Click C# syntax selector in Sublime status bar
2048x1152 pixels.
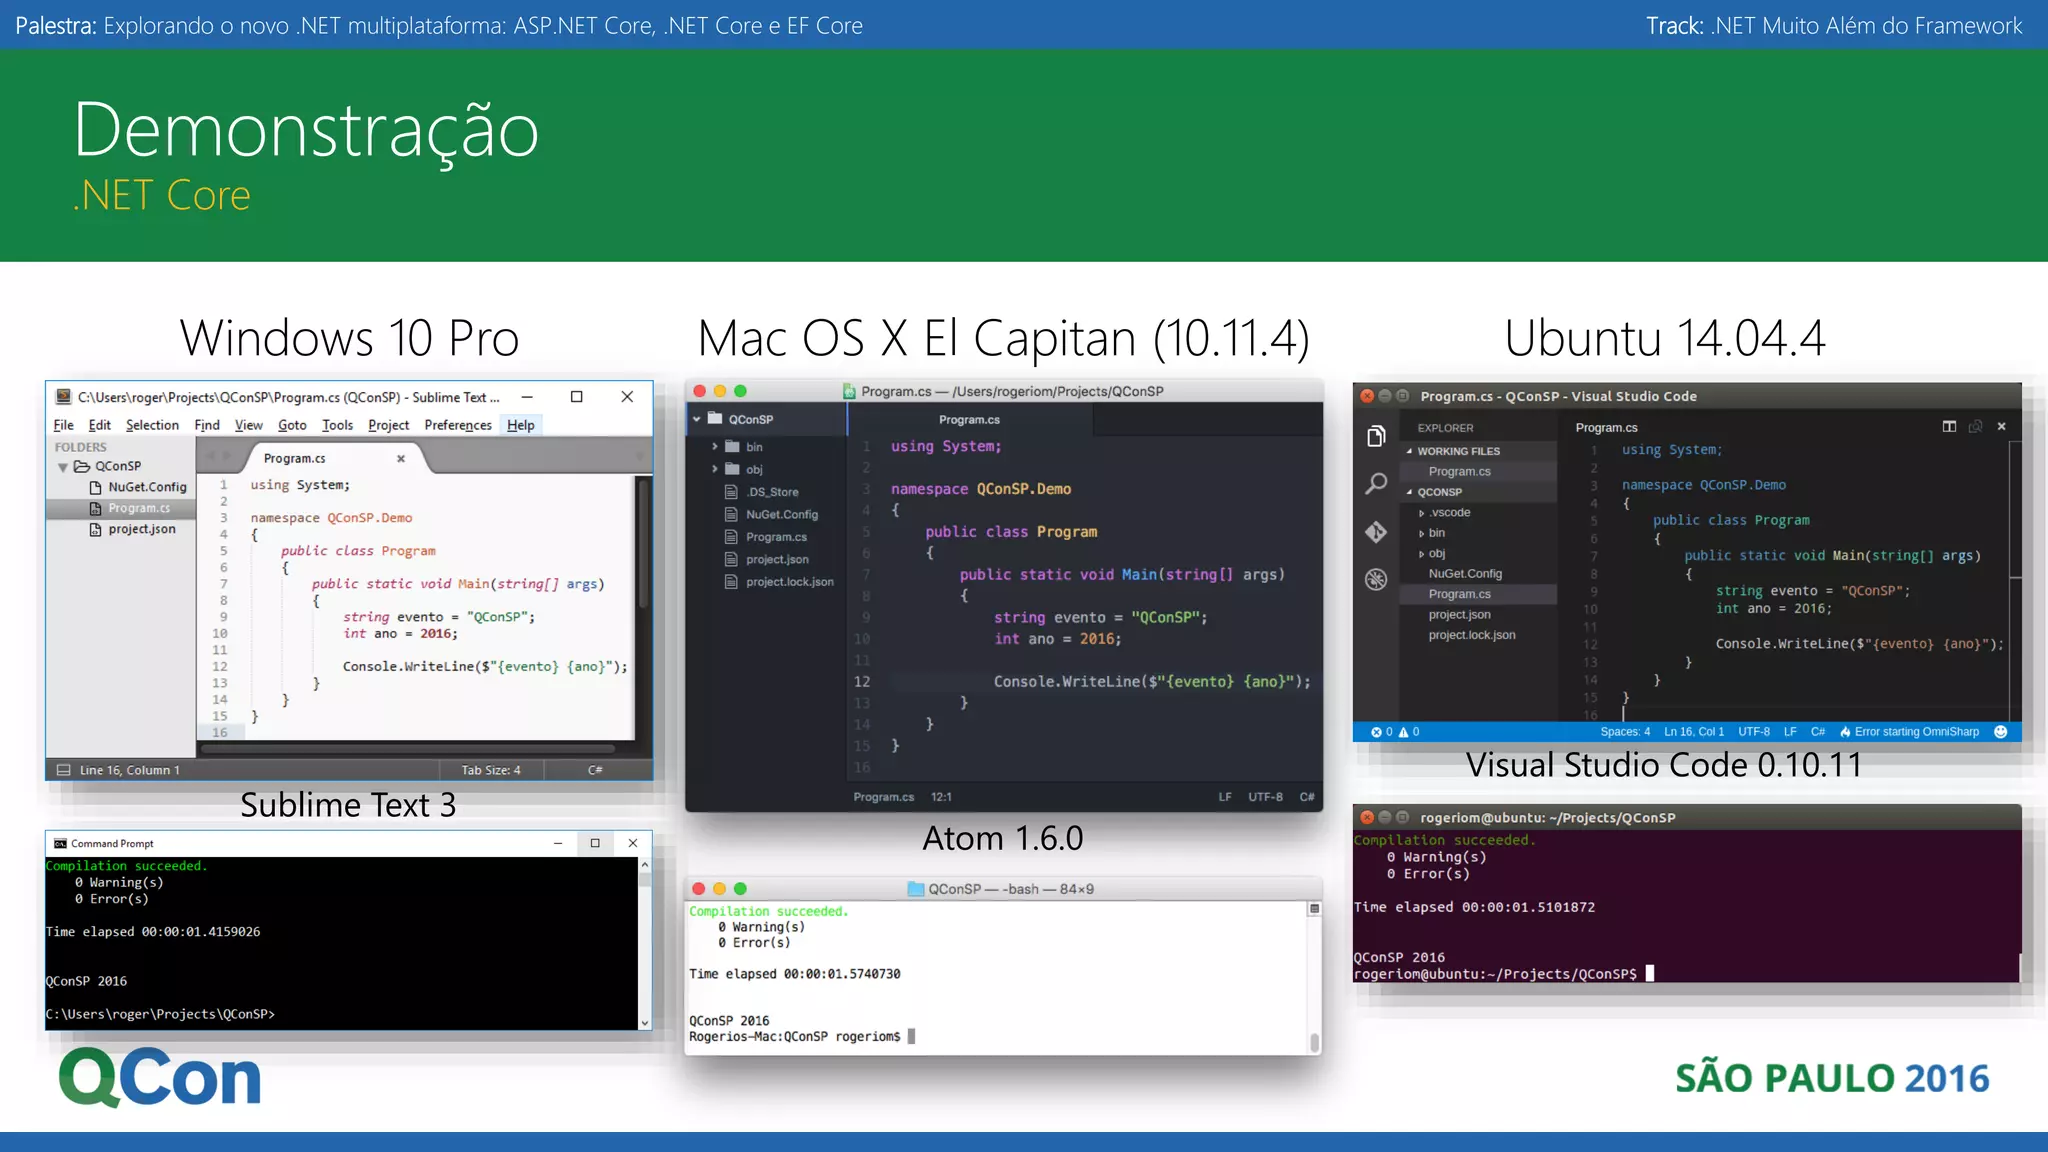point(595,770)
